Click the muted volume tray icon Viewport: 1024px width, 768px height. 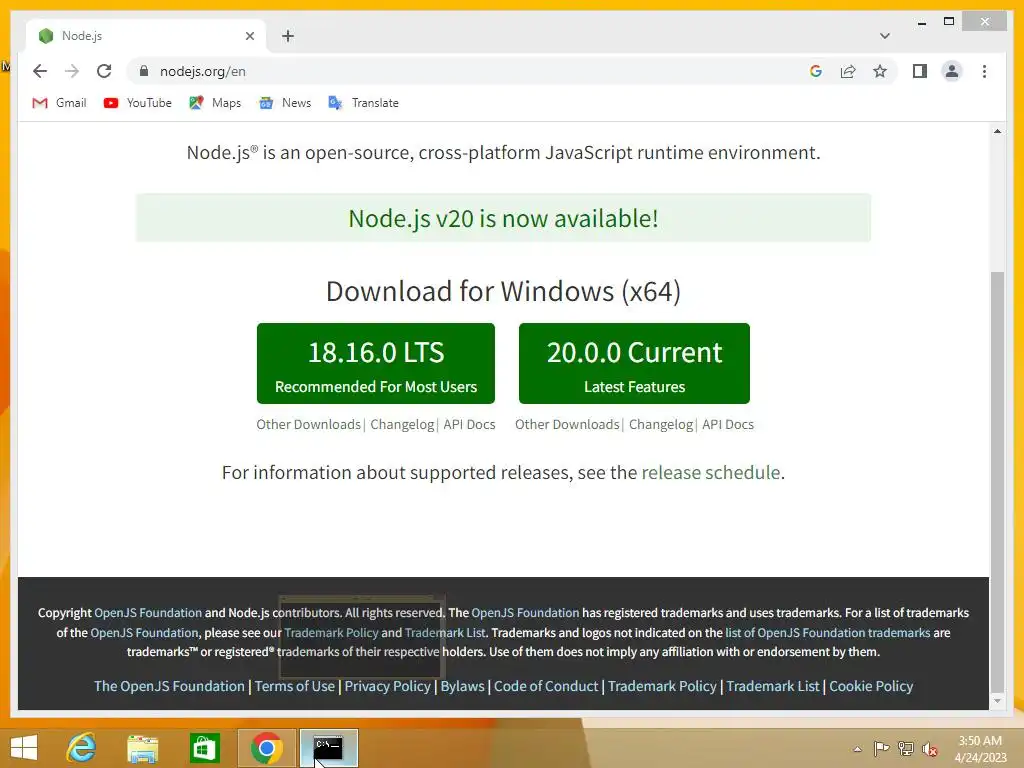(x=930, y=749)
